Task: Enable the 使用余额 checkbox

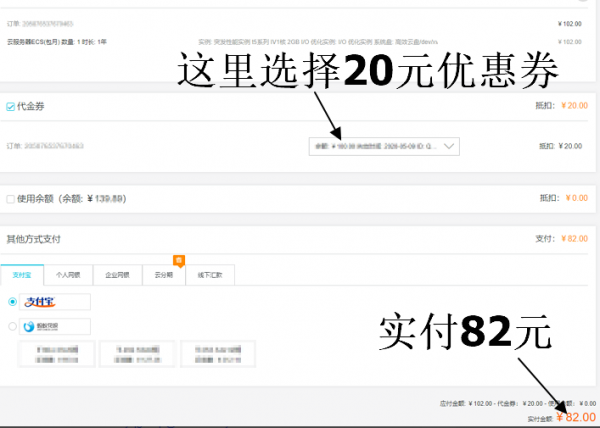Action: [x=10, y=198]
